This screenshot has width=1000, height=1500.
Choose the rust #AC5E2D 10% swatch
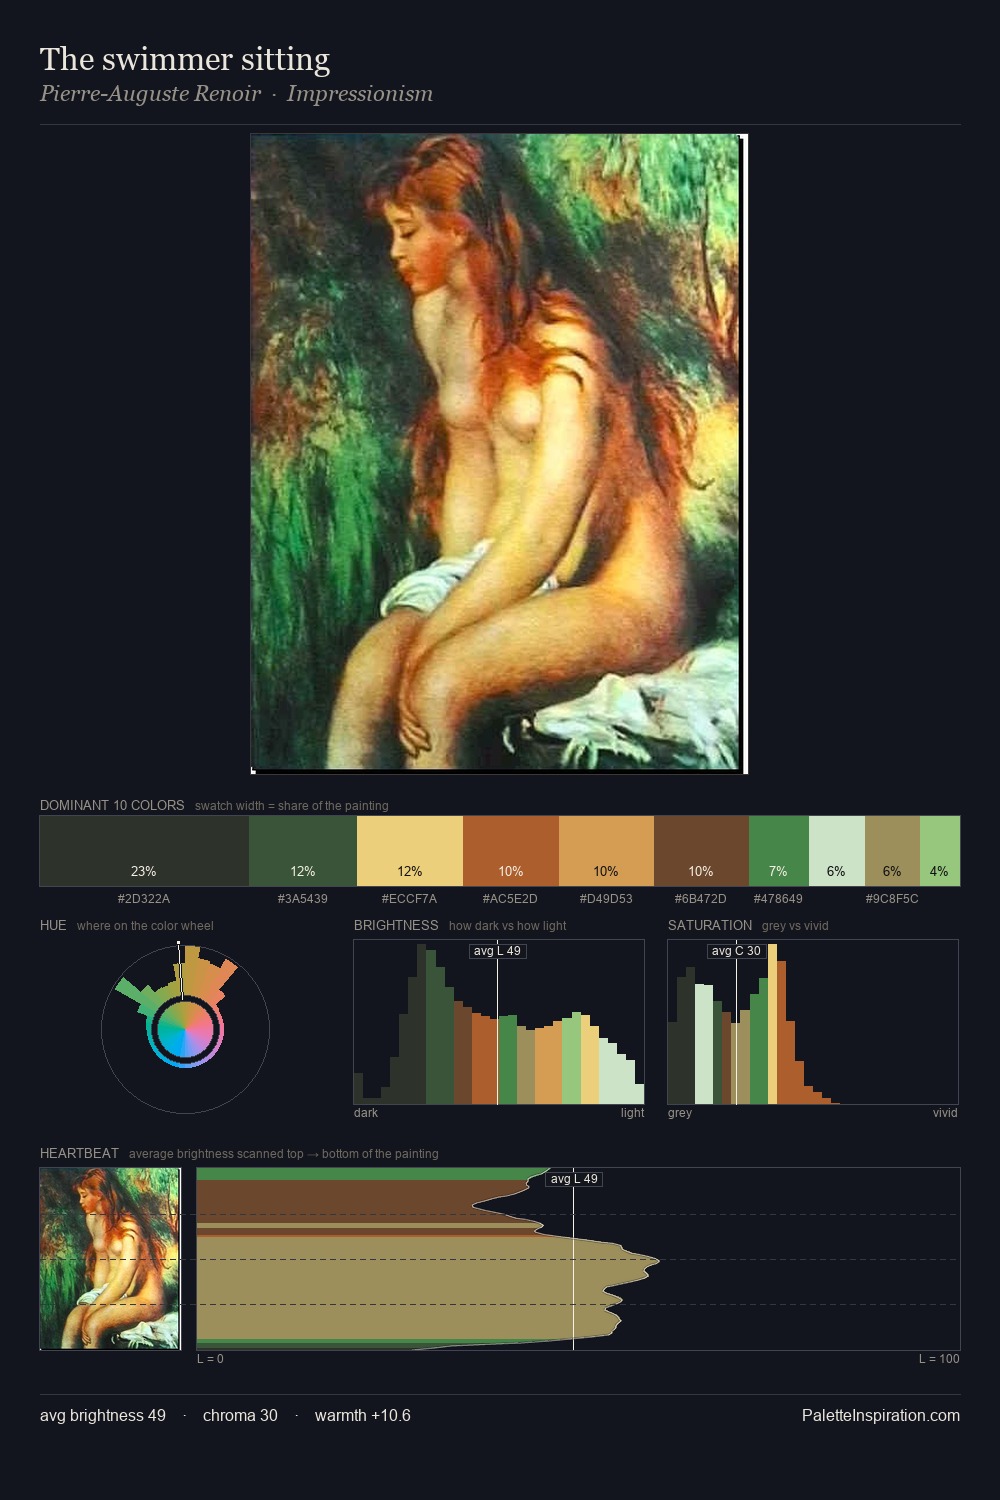coord(511,851)
